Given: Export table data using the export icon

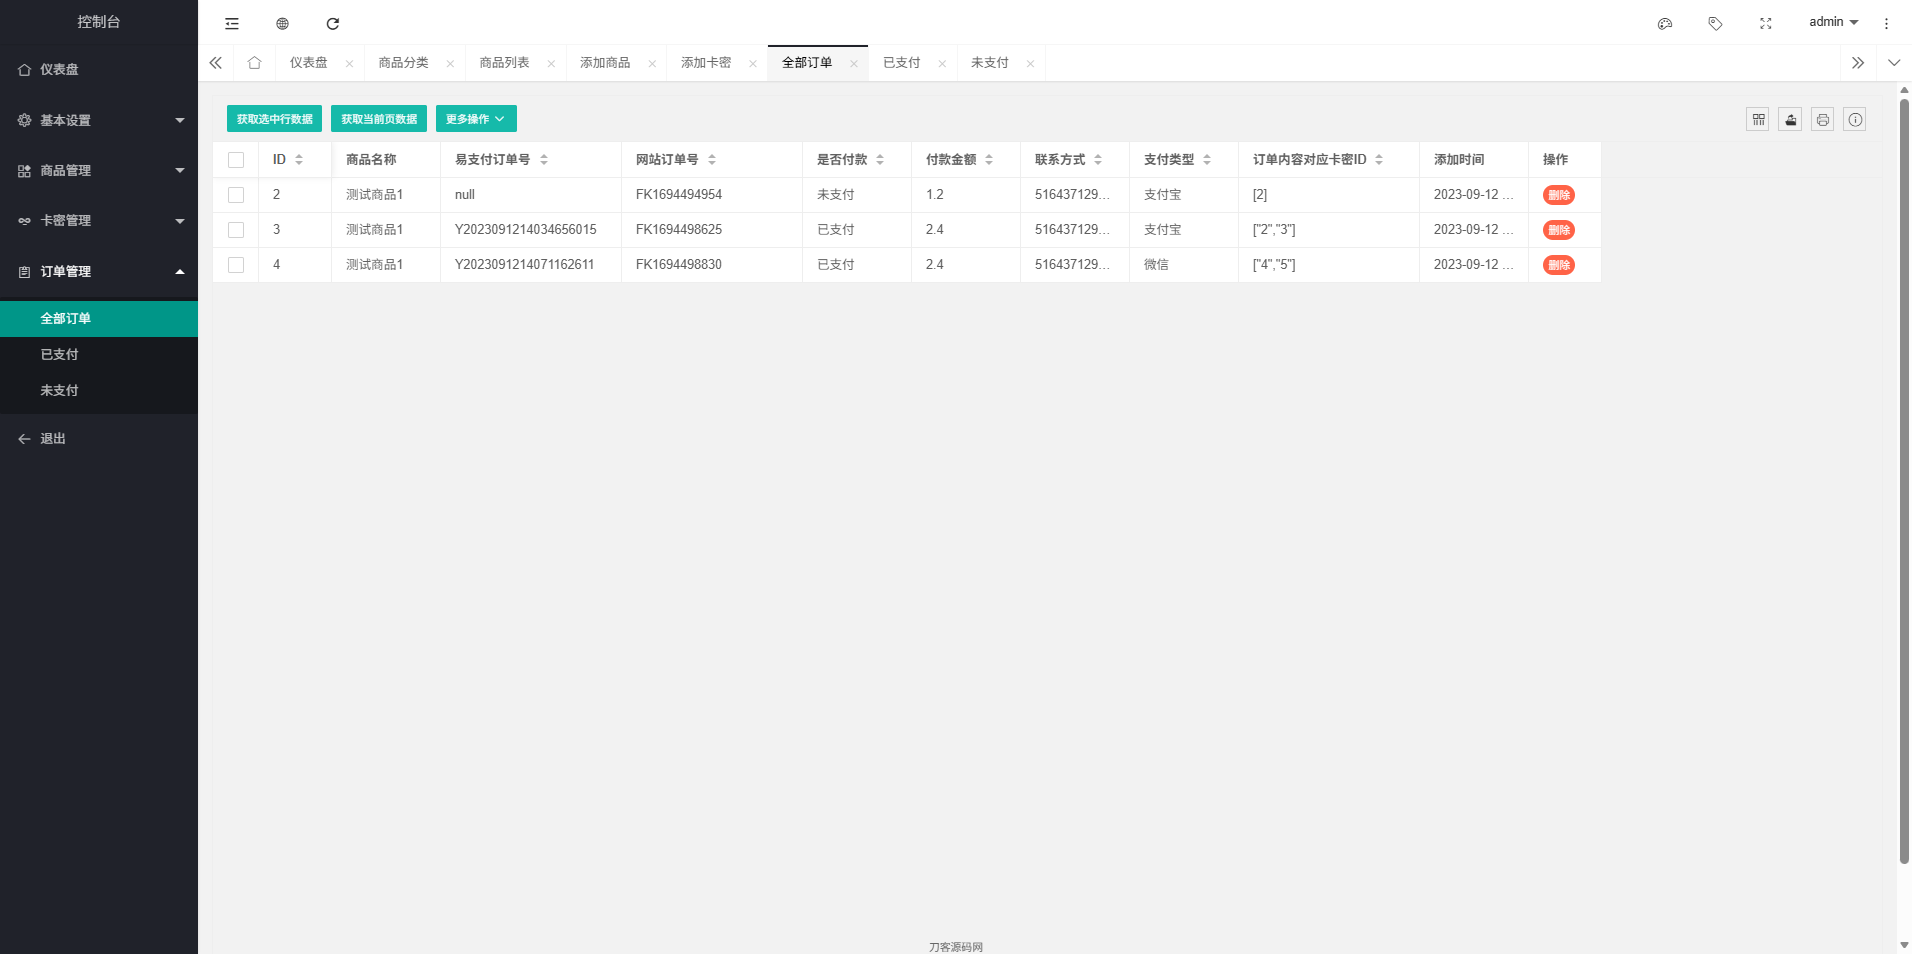Looking at the screenshot, I should tap(1790, 120).
